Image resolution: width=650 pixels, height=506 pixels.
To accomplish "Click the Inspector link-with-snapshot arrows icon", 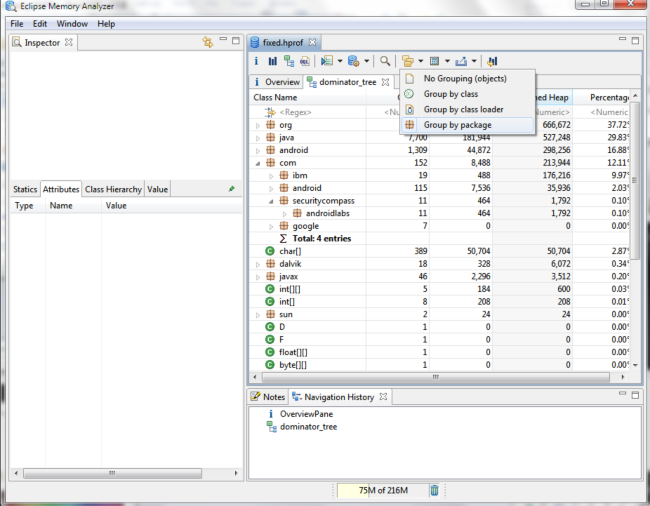I will pos(208,42).
